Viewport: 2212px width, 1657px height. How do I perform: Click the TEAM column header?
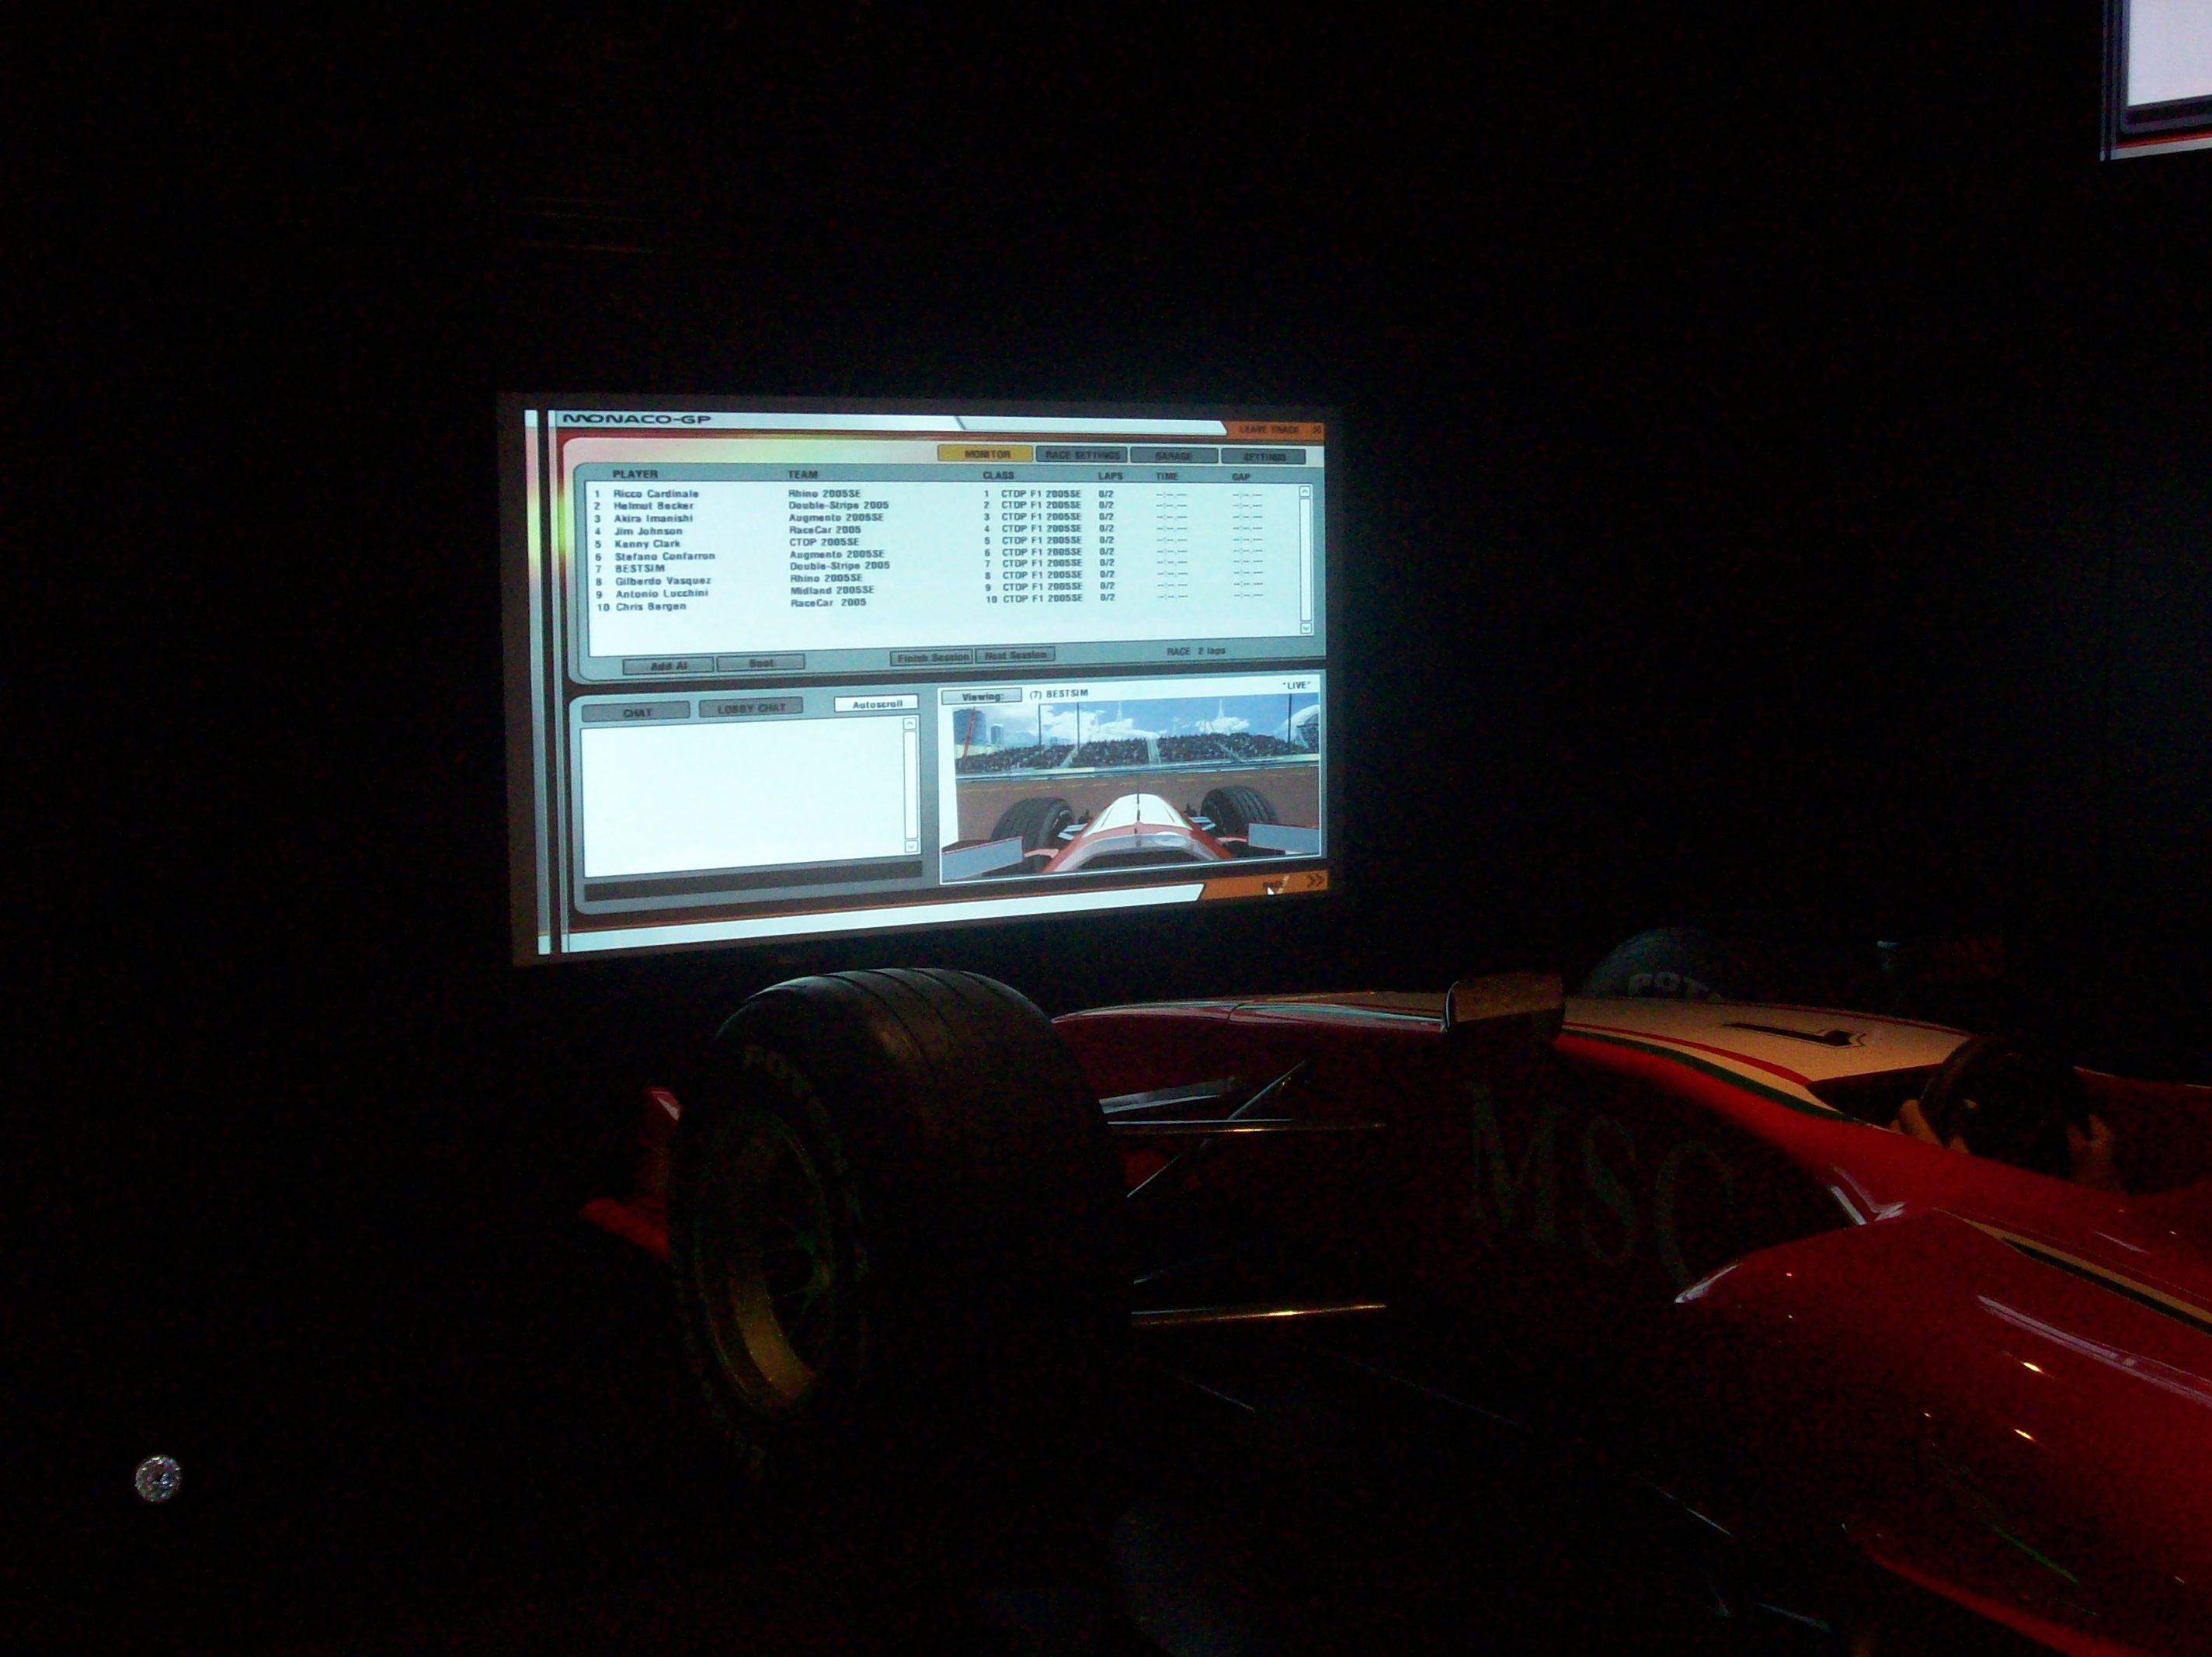(x=802, y=475)
